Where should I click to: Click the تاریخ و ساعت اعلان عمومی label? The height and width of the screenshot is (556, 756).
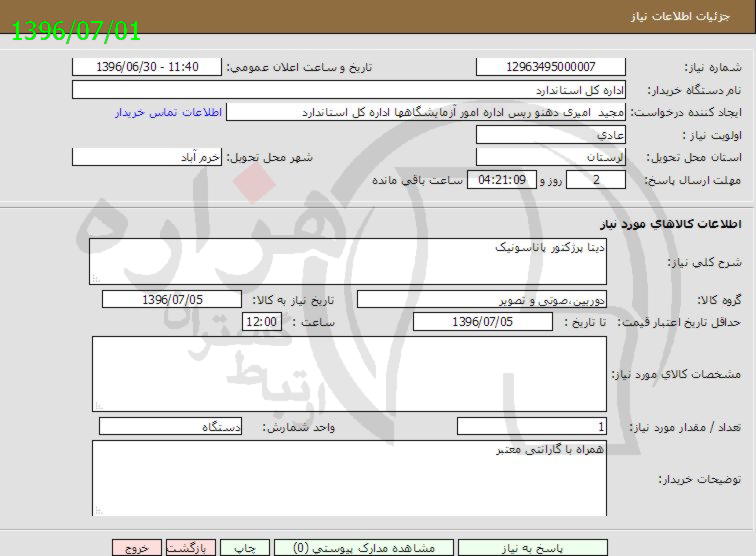tap(299, 68)
